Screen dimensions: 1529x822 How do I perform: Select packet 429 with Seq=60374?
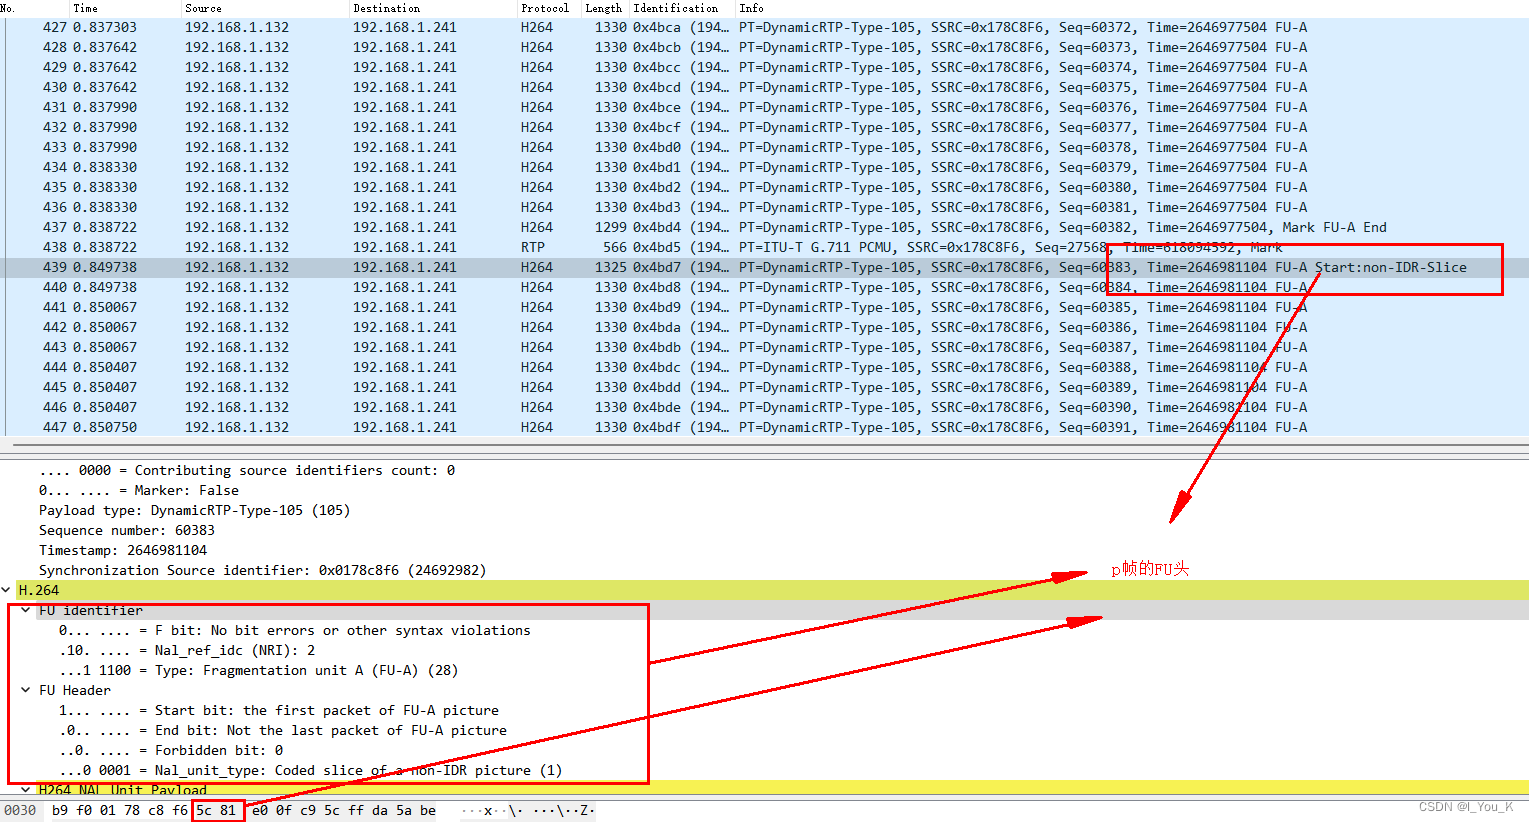pyautogui.click(x=764, y=67)
